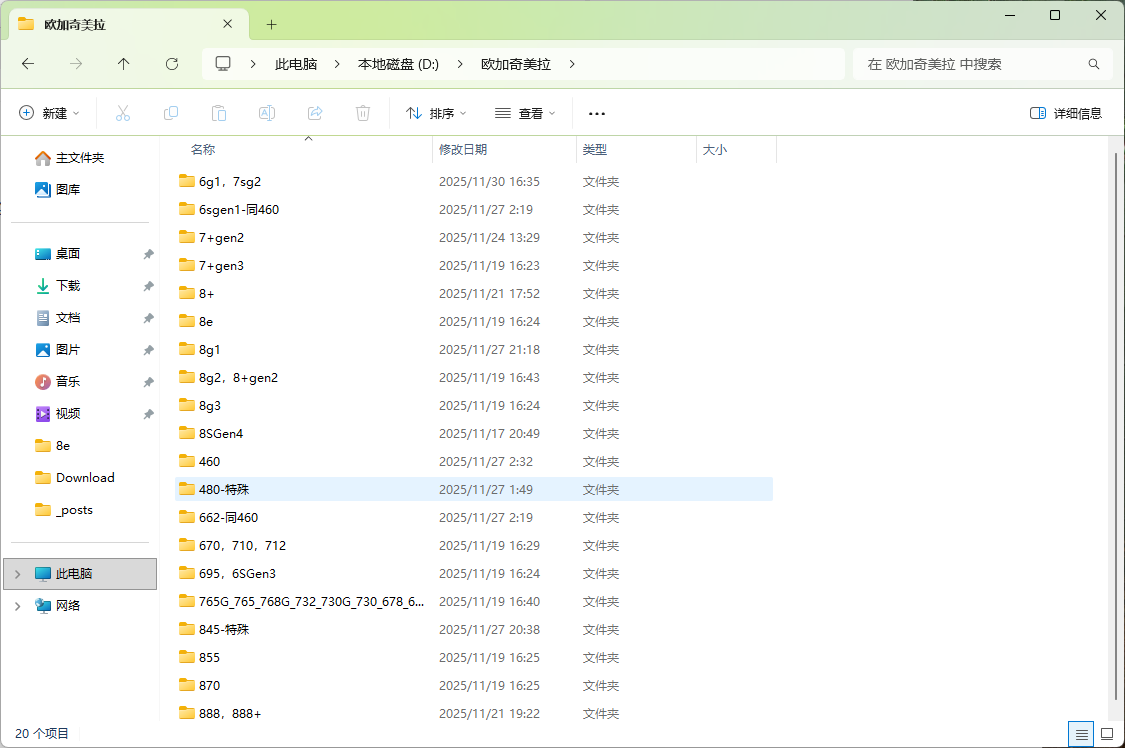This screenshot has height=748, width=1125.
Task: Open the see-more (...) menu
Action: [597, 113]
